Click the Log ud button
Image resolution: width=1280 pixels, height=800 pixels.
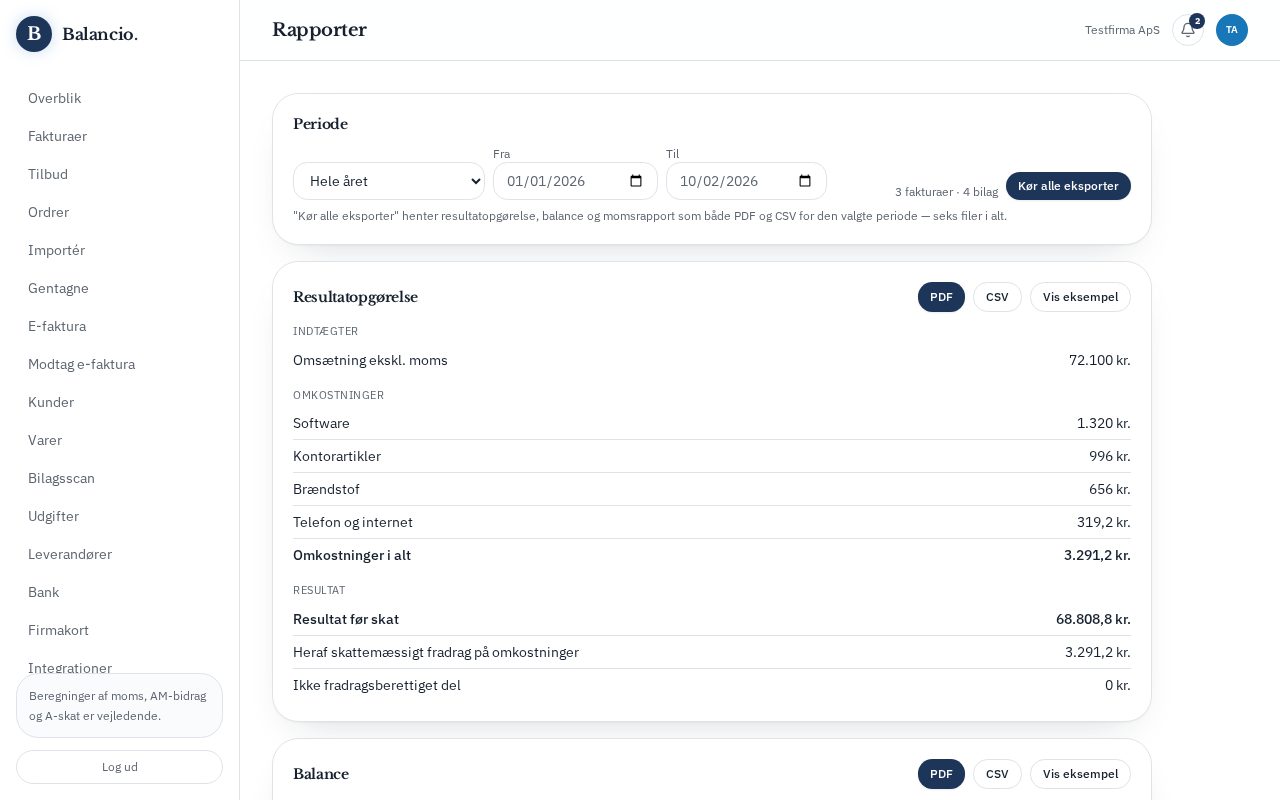tap(119, 767)
